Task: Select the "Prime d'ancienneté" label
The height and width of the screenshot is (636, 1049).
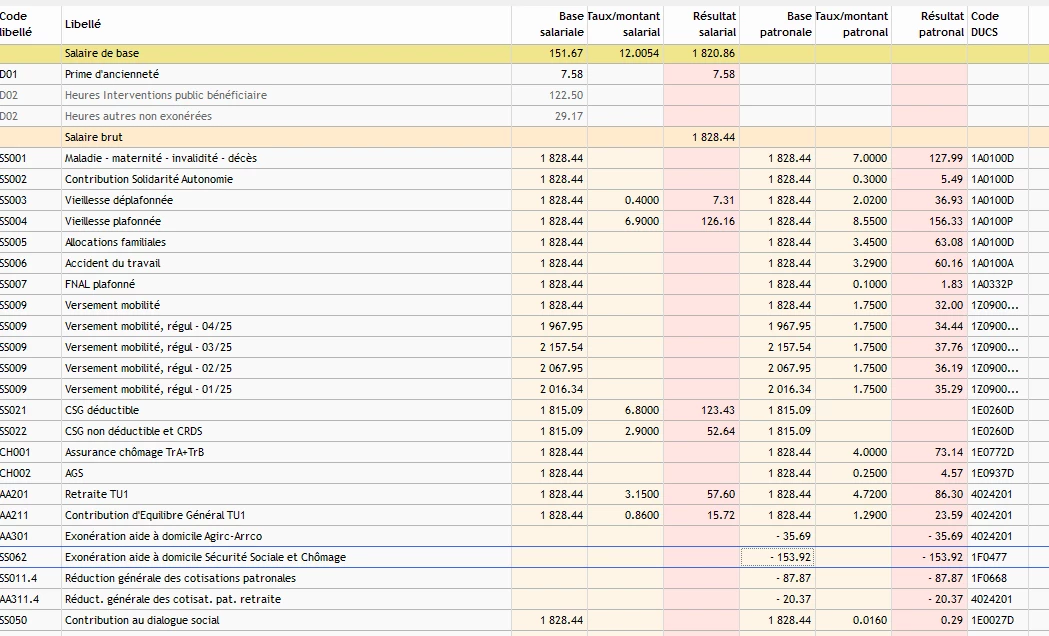Action: [112, 74]
